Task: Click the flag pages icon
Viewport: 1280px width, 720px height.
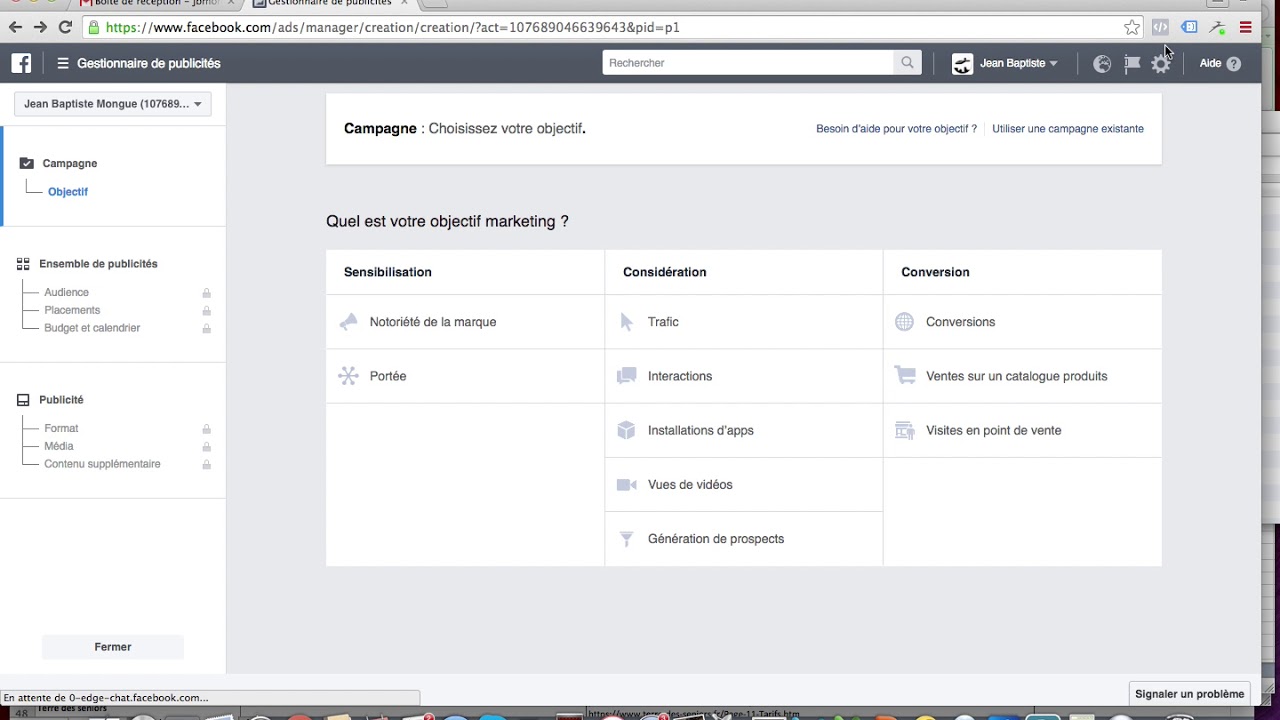Action: pos(1132,63)
